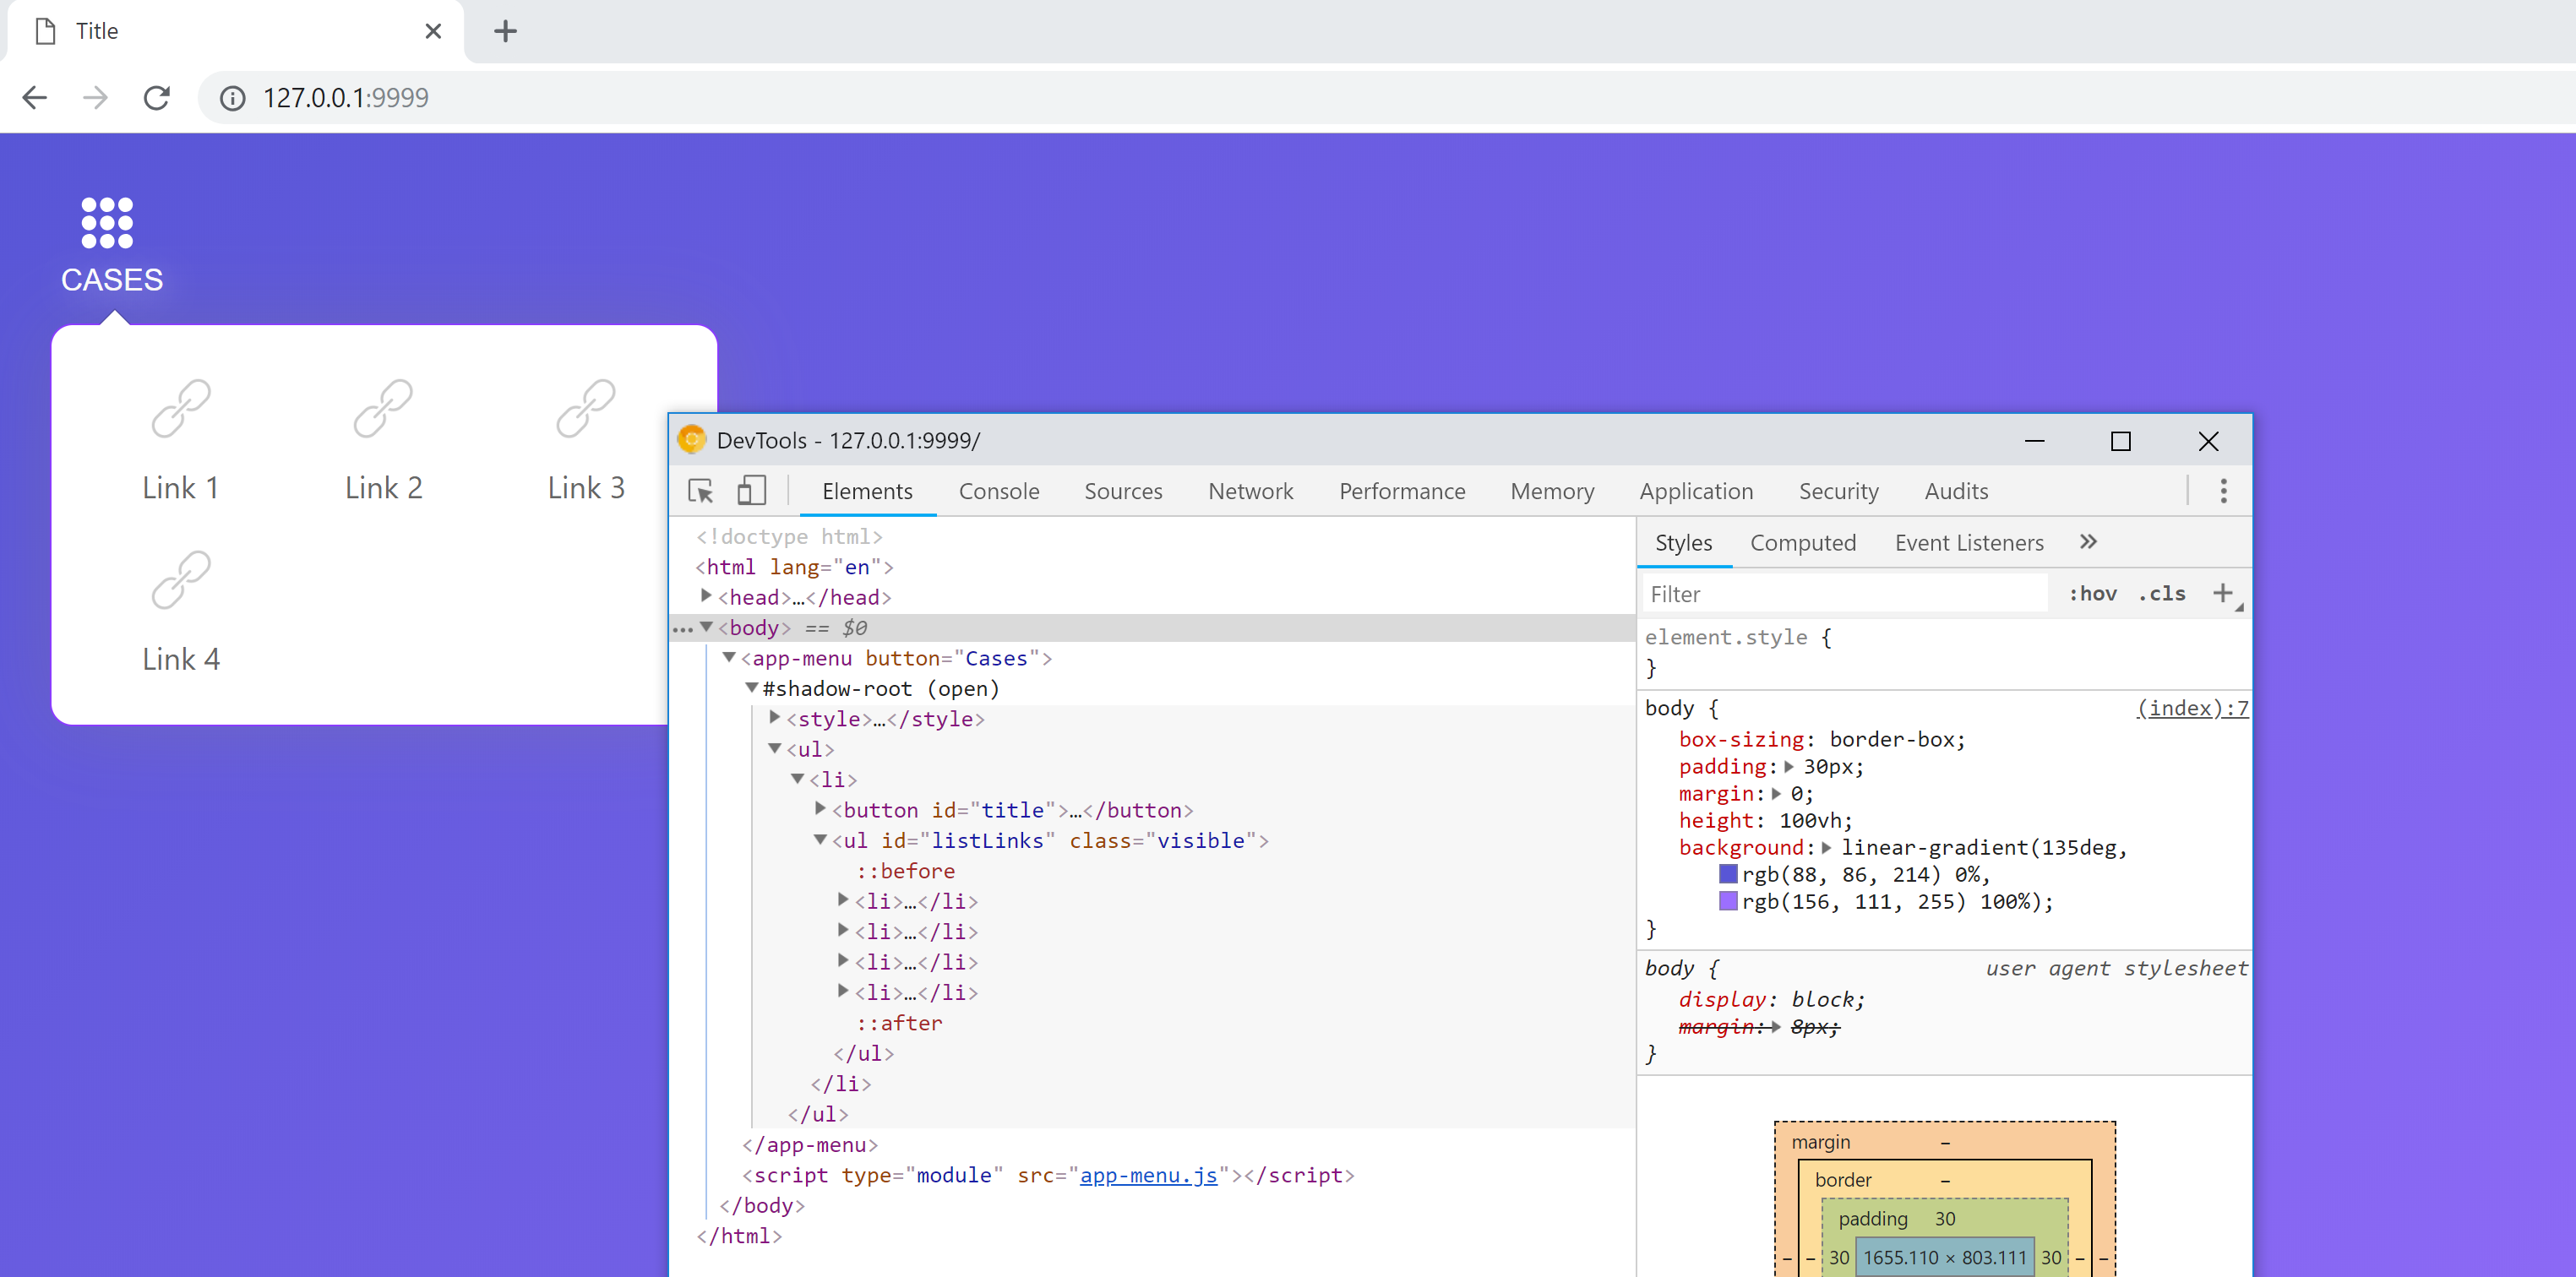The image size is (2576, 1277).
Task: Collapse the body element node
Action: 706,628
